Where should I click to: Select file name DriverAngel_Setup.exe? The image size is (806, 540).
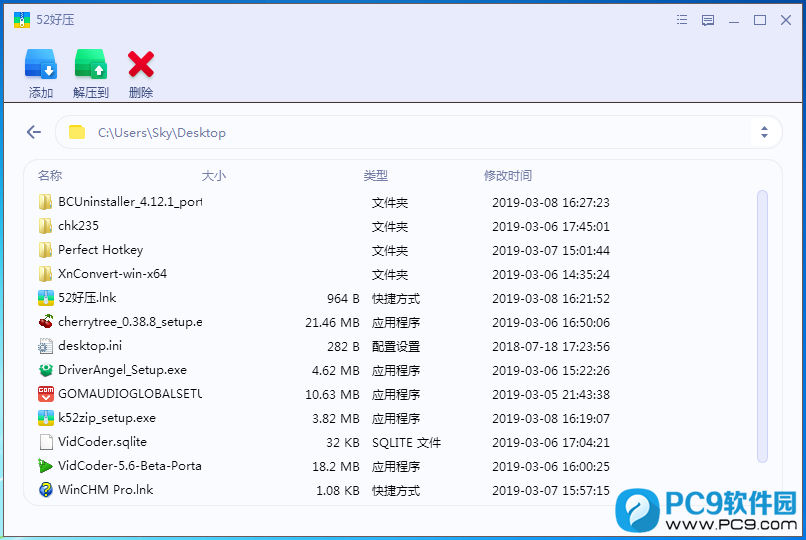(x=122, y=370)
